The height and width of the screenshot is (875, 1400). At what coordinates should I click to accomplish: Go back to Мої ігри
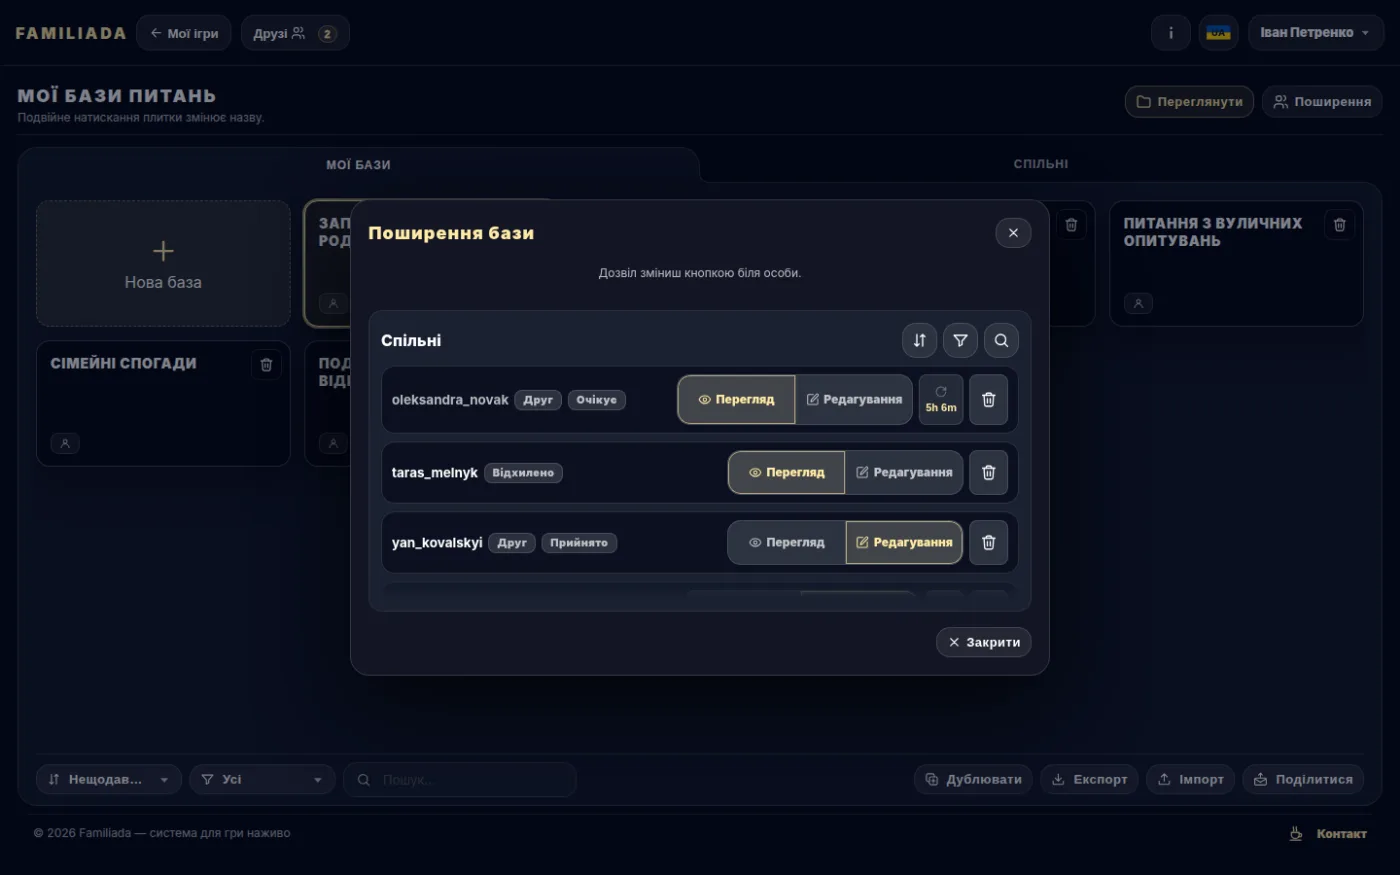(x=184, y=33)
